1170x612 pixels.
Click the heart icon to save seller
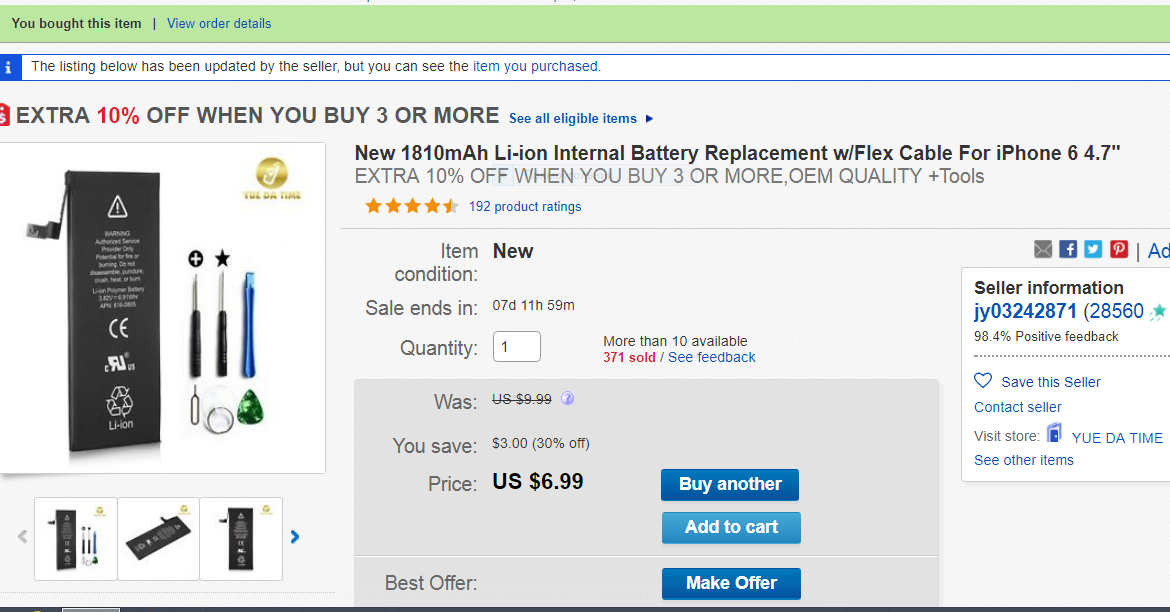pos(983,381)
